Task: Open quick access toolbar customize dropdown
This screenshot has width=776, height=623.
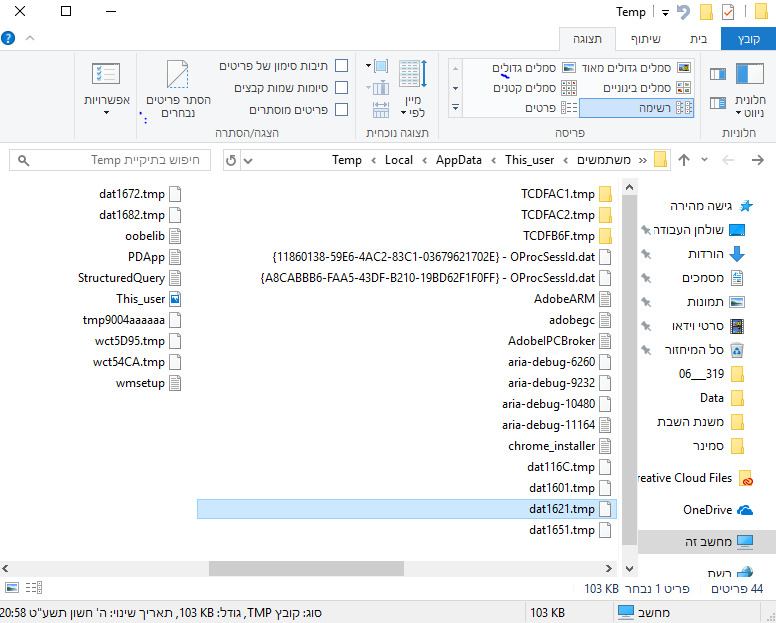Action: (665, 13)
